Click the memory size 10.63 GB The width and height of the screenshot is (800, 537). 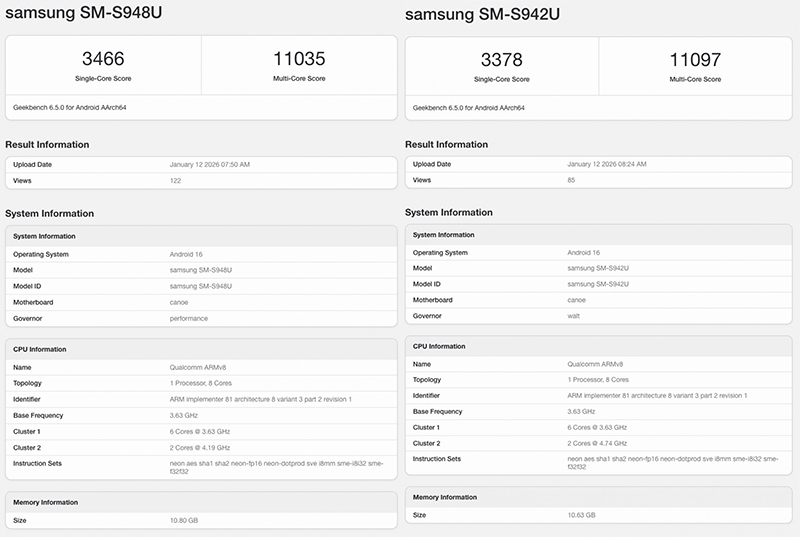pyautogui.click(x=581, y=514)
